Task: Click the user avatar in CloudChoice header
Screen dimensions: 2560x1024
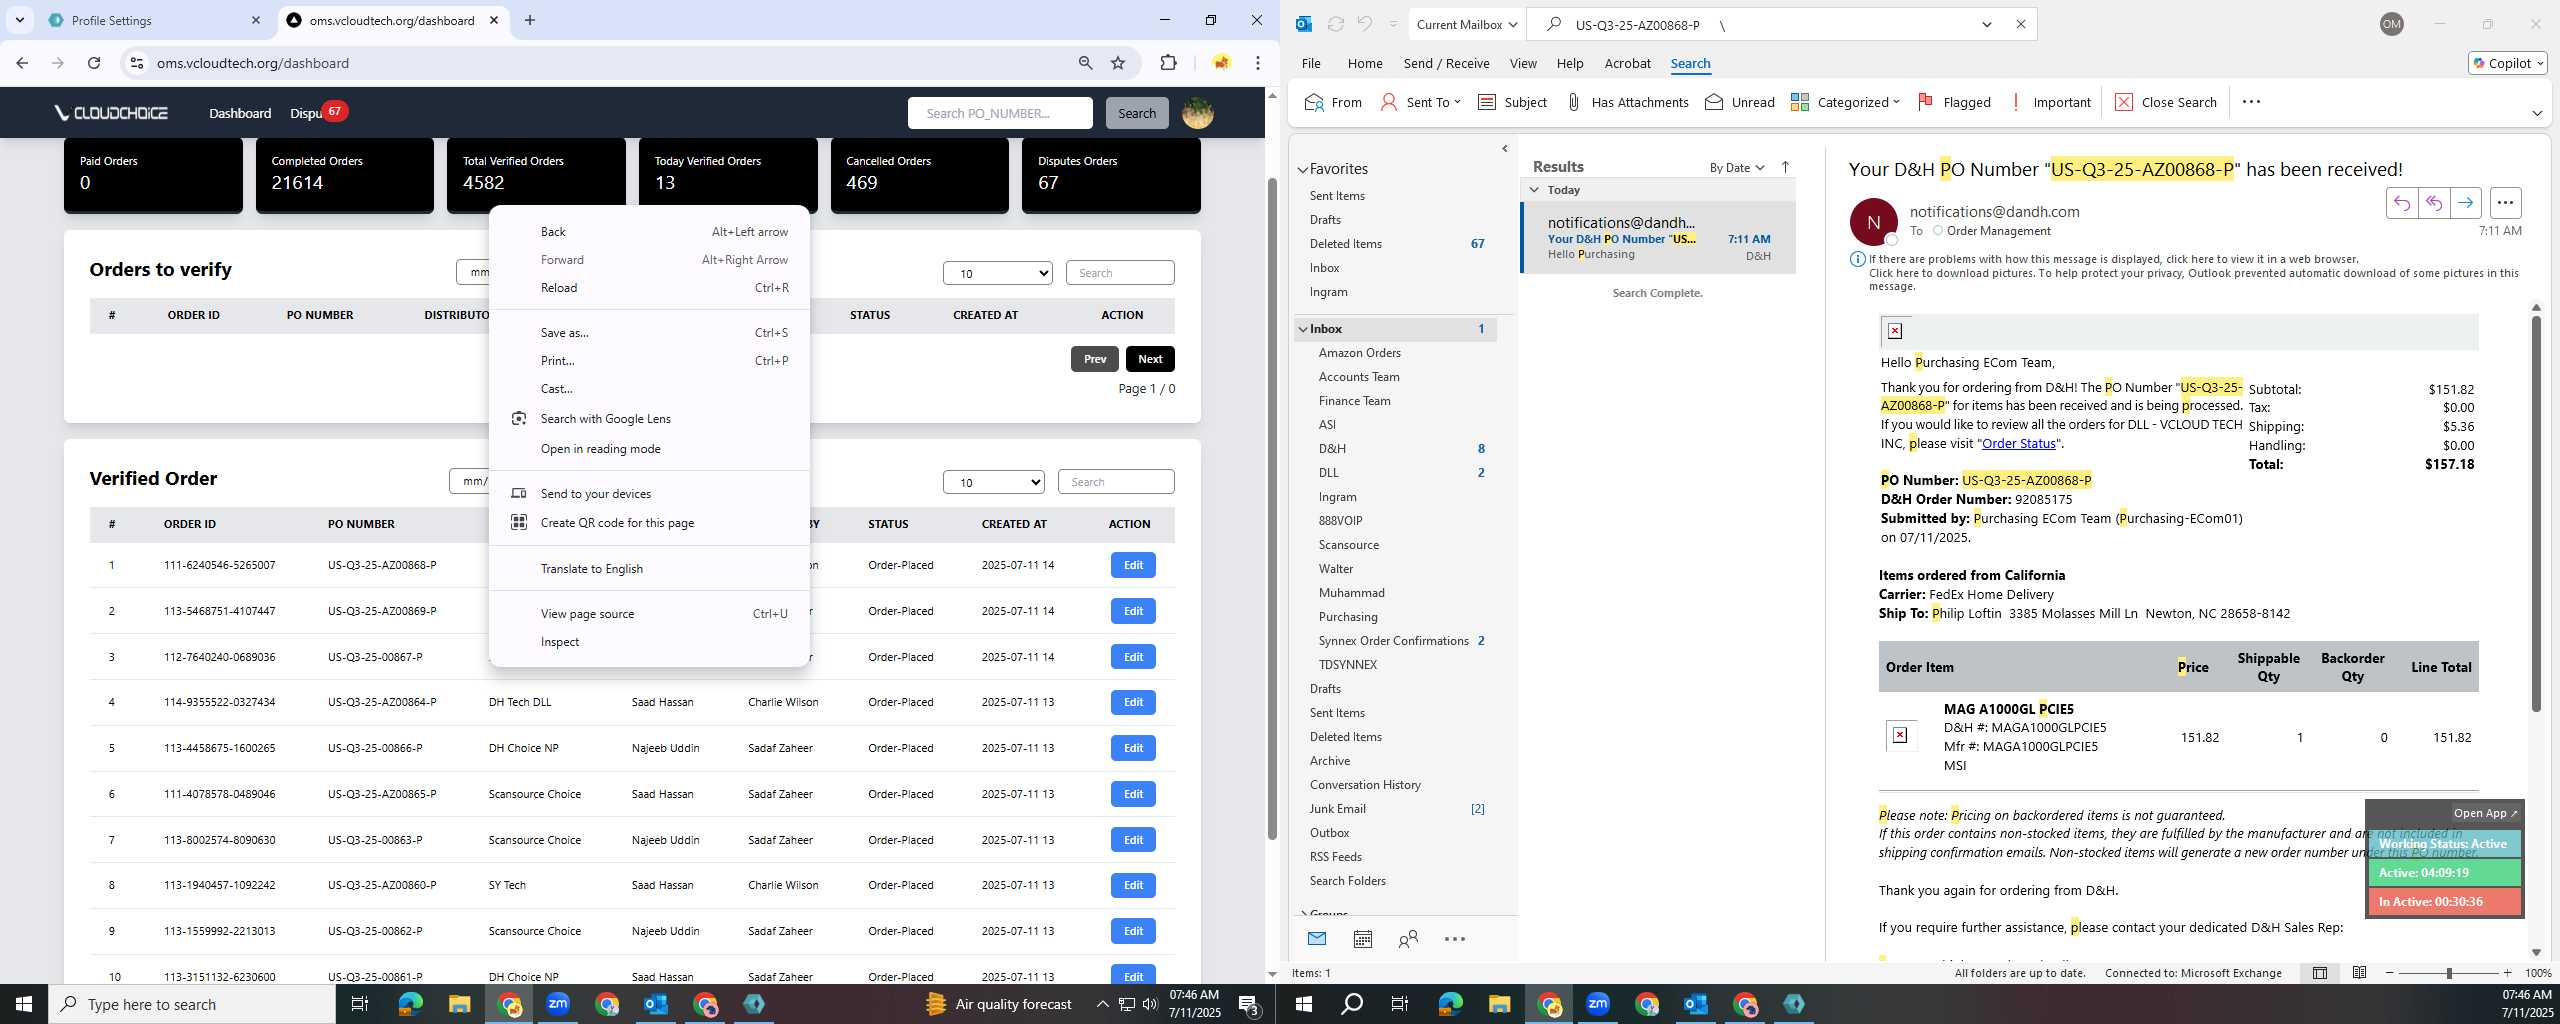Action: [x=1198, y=113]
